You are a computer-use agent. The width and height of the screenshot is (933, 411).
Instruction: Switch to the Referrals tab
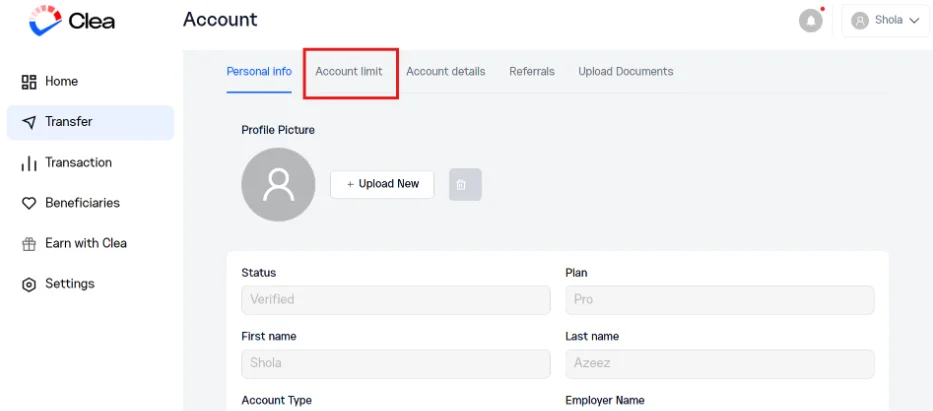pyautogui.click(x=532, y=72)
